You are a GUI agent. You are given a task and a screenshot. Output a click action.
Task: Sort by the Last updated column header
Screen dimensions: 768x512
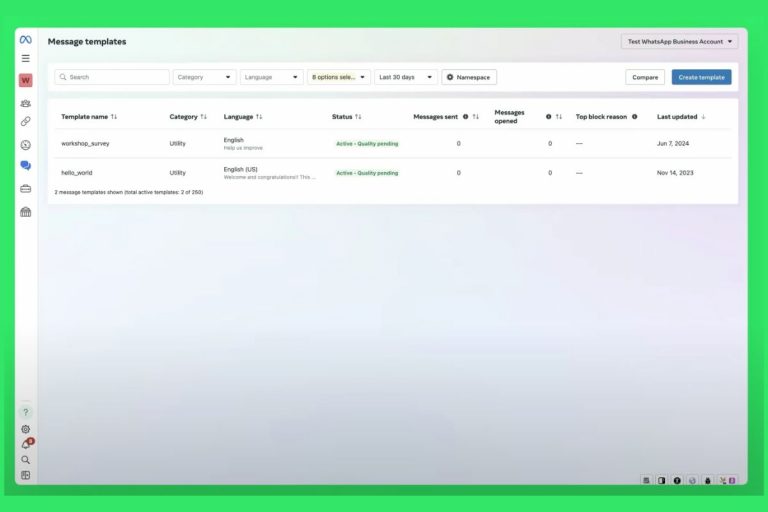pos(680,117)
